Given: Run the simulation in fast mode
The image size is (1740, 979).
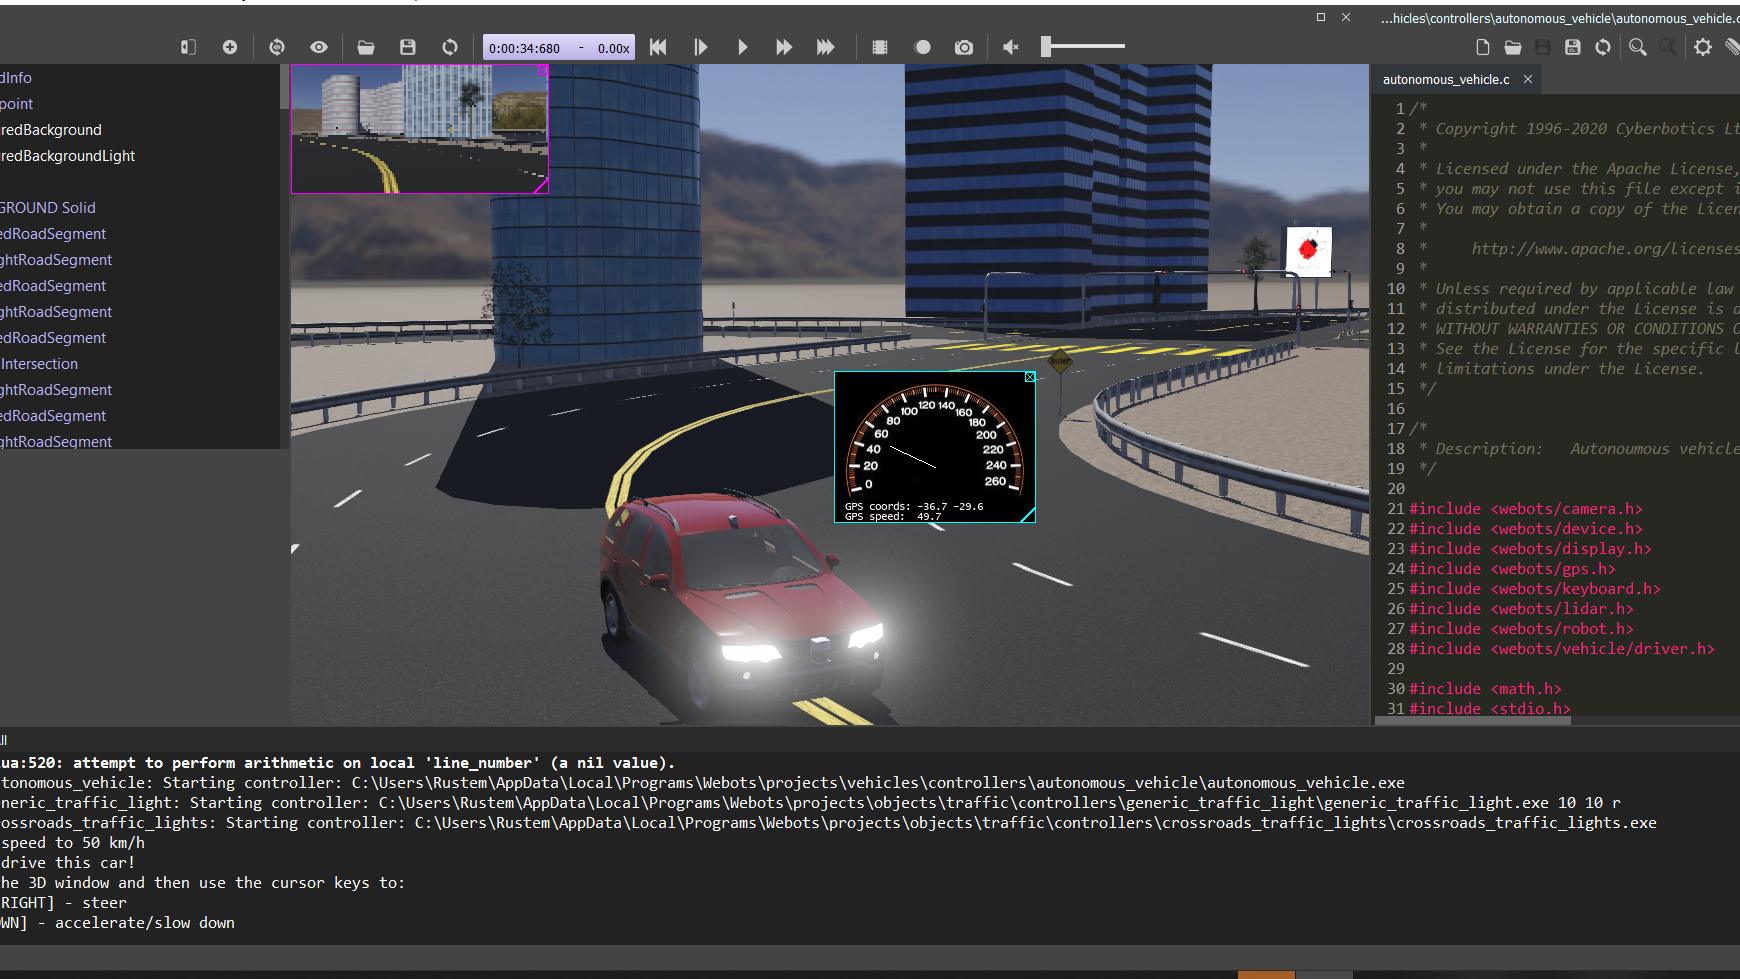Looking at the screenshot, I should (784, 47).
